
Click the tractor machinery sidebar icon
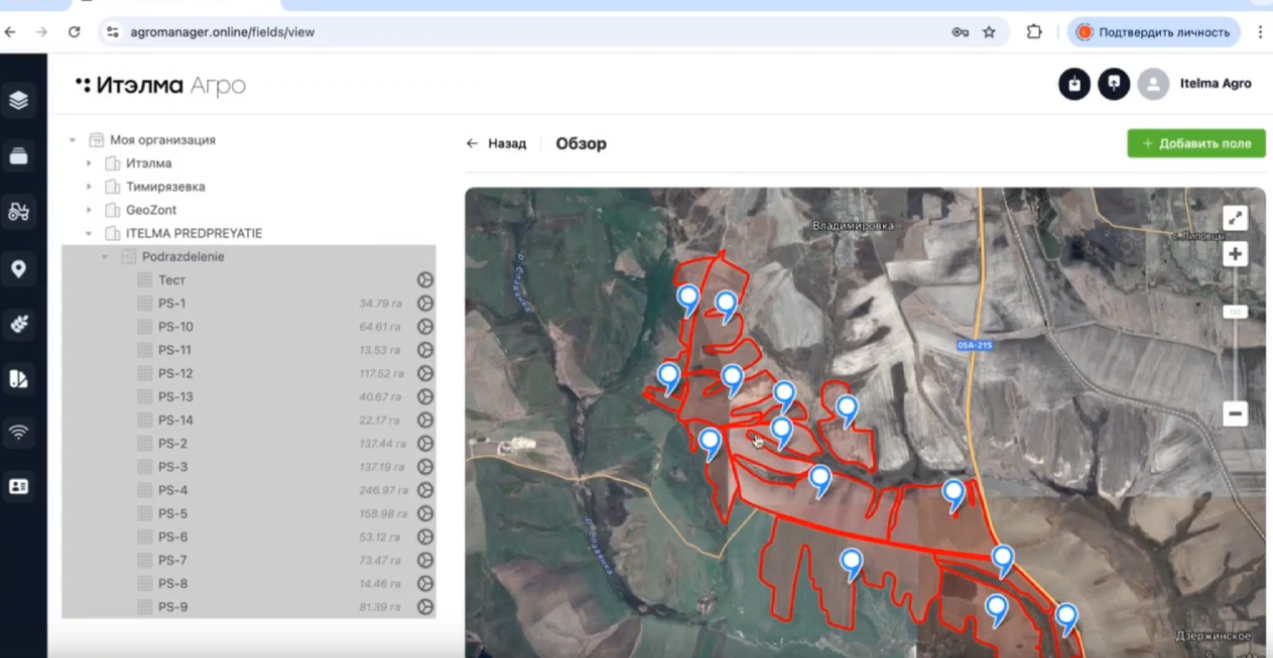pos(18,211)
